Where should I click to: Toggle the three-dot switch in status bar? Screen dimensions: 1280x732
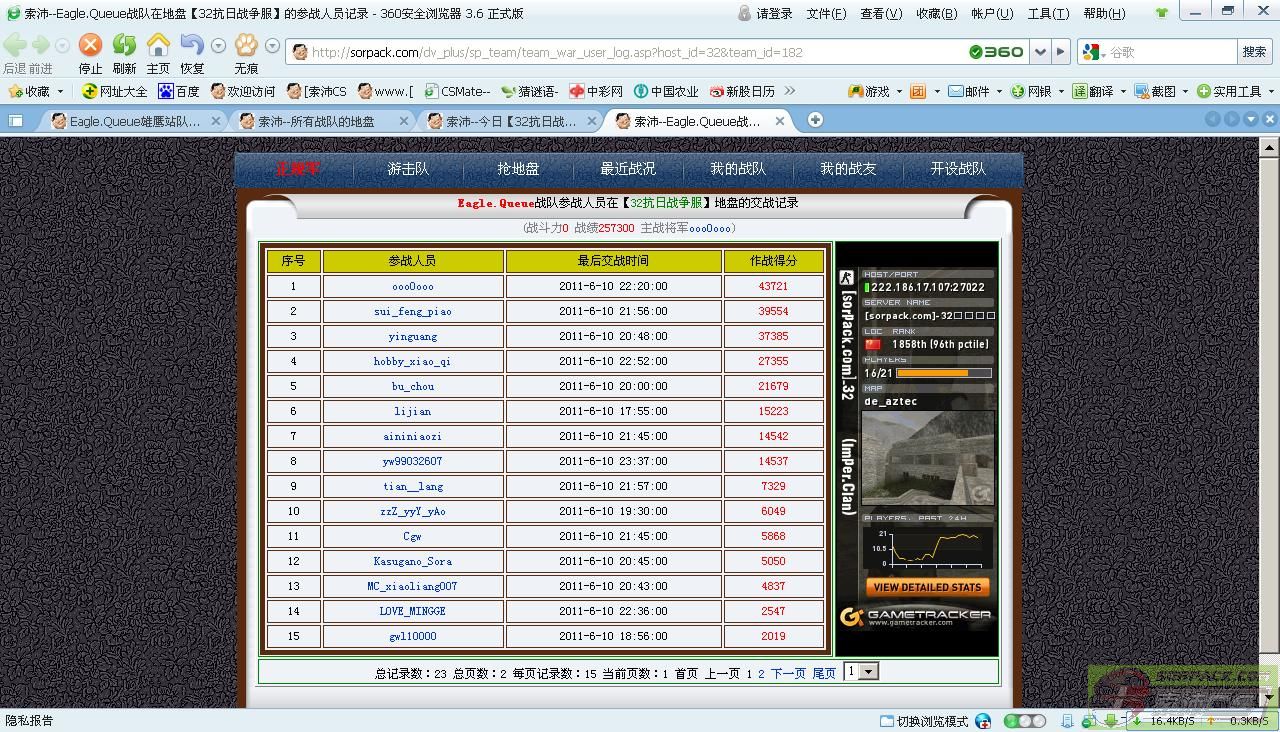pyautogui.click(x=1025, y=721)
